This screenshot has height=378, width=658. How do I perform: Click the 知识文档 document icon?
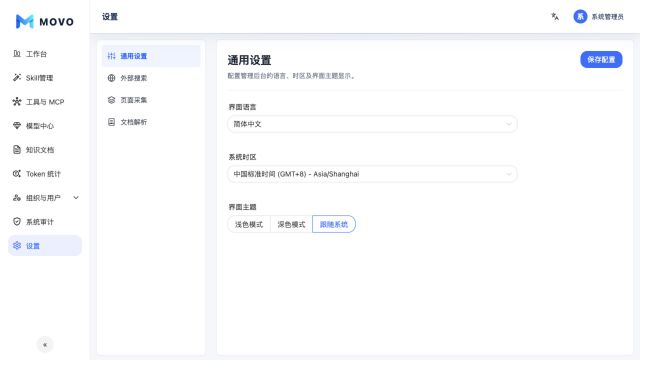[17, 150]
